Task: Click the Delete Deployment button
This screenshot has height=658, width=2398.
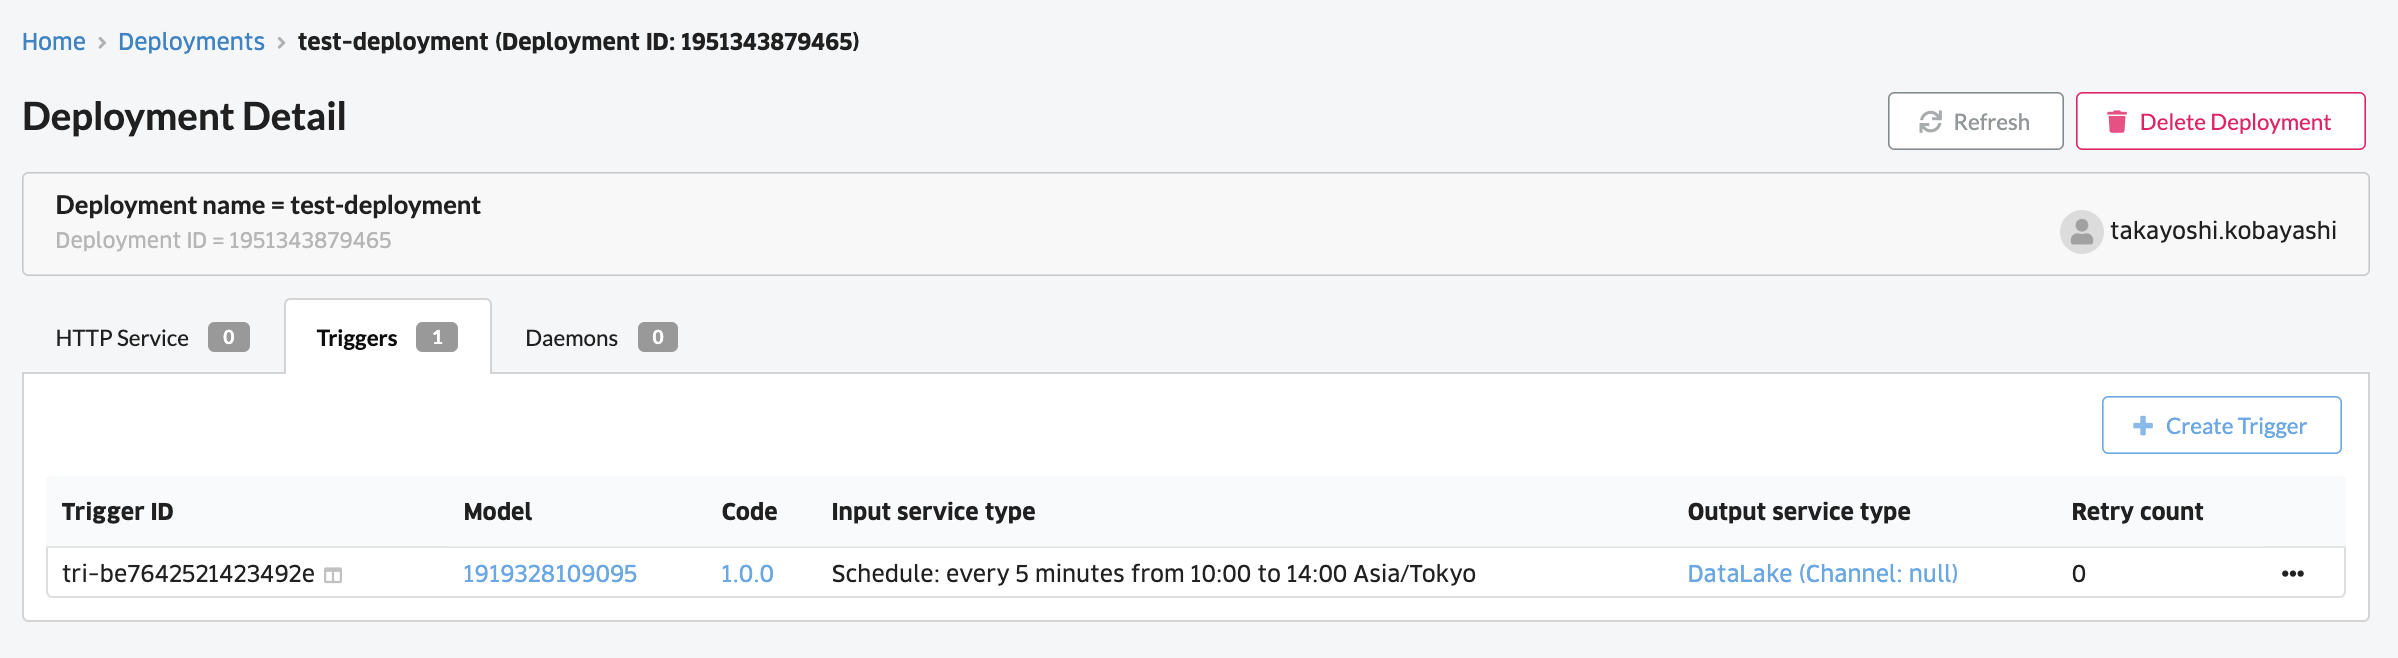Action: coord(2220,121)
